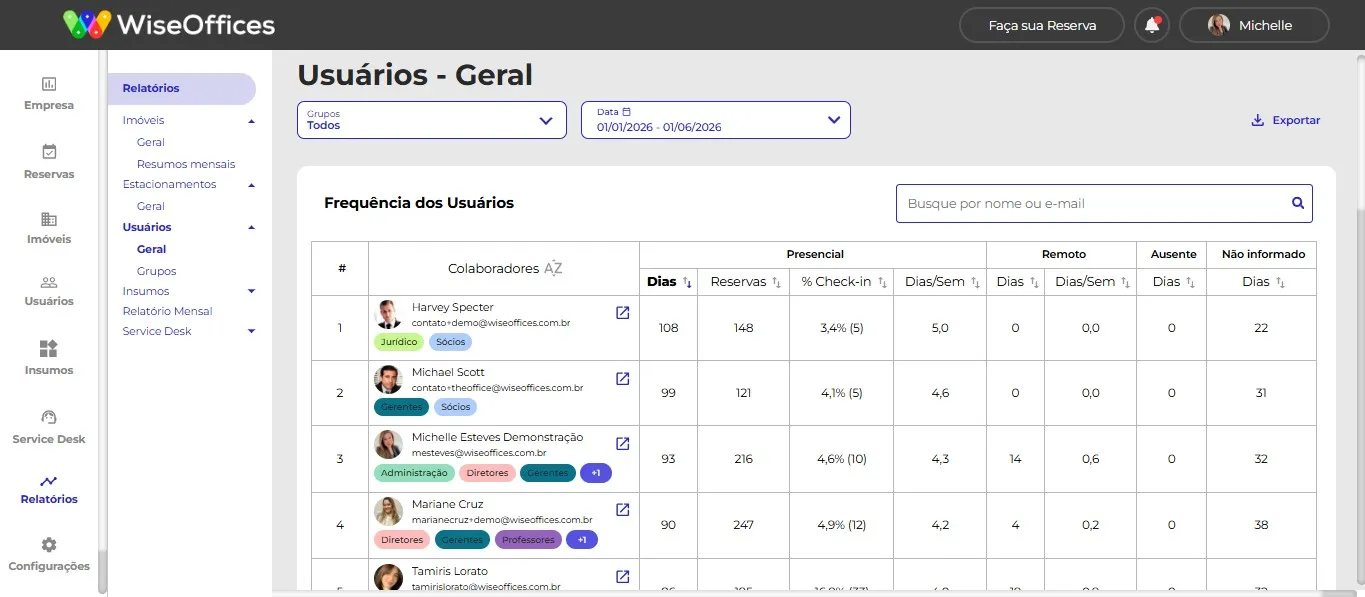Click Jurídico tag for Harvey Specter
Viewport: 1365px width, 597px height.
pos(399,342)
